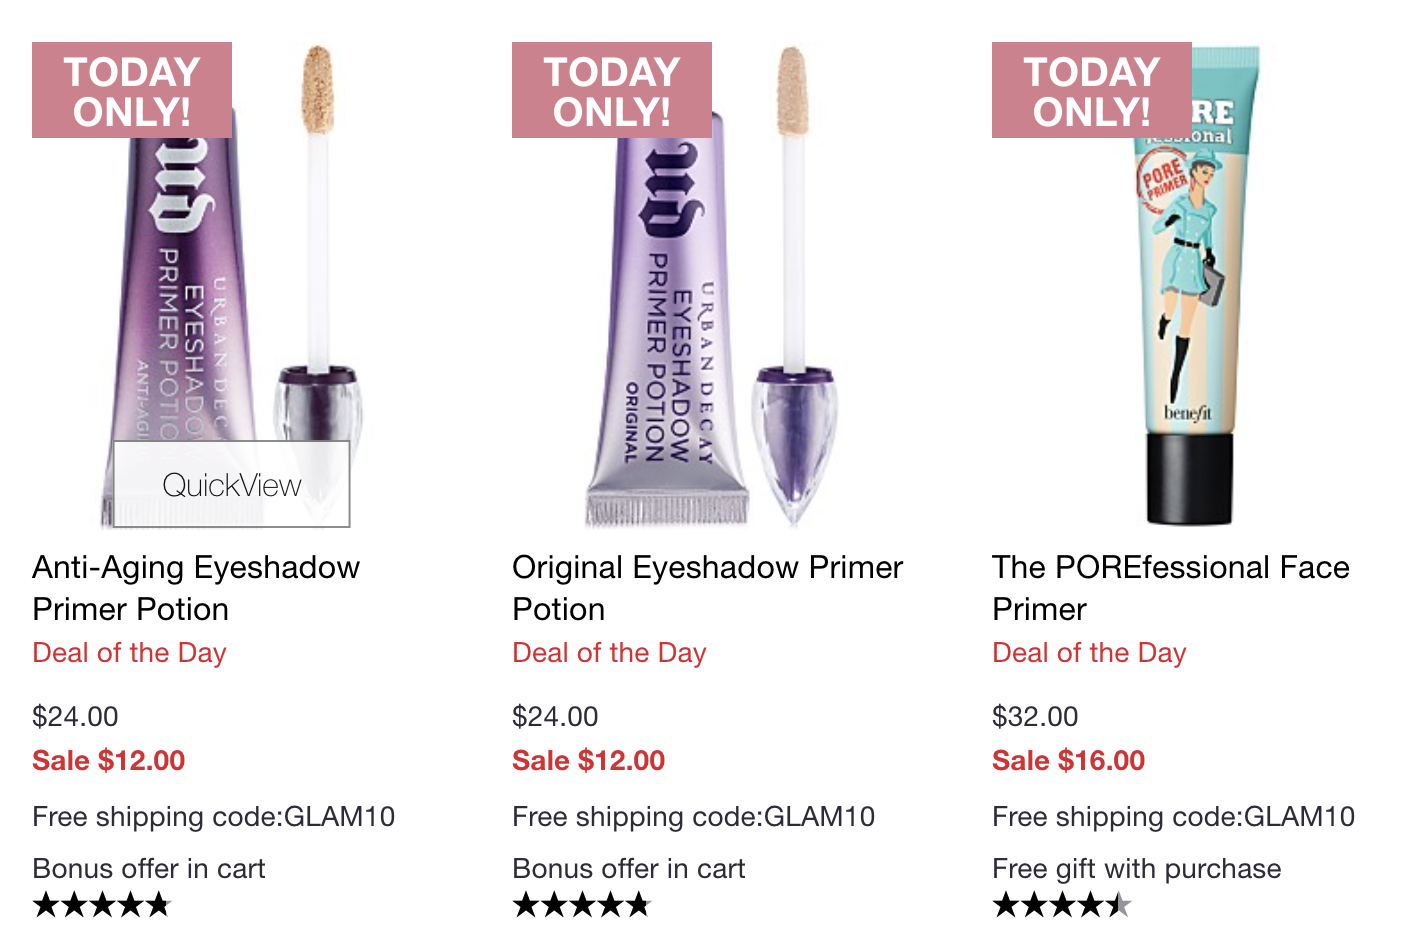
Task: Click Free shipping code:GLAM10 under Anti-Aging potion
Action: click(x=213, y=817)
